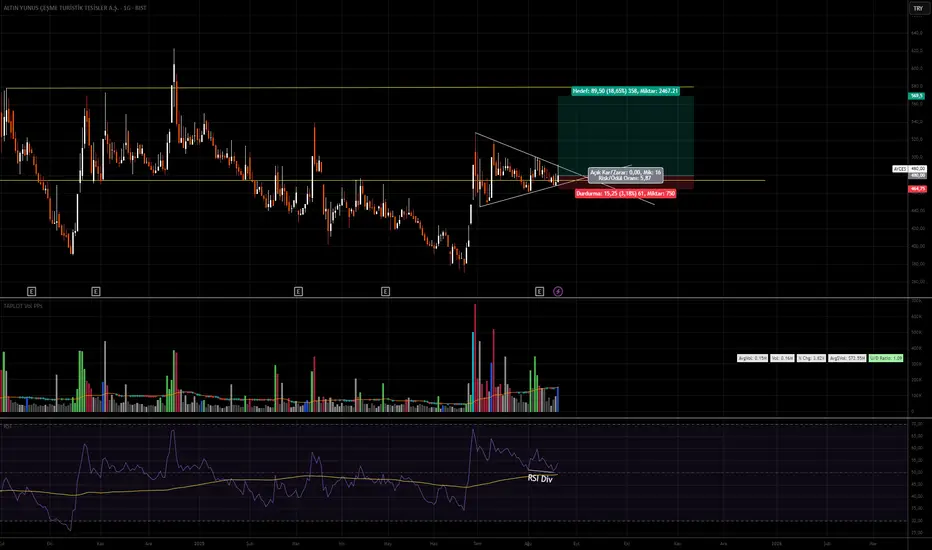Click the fifth earnings E marker
Viewport: 932px width, 550px height.
(x=539, y=291)
